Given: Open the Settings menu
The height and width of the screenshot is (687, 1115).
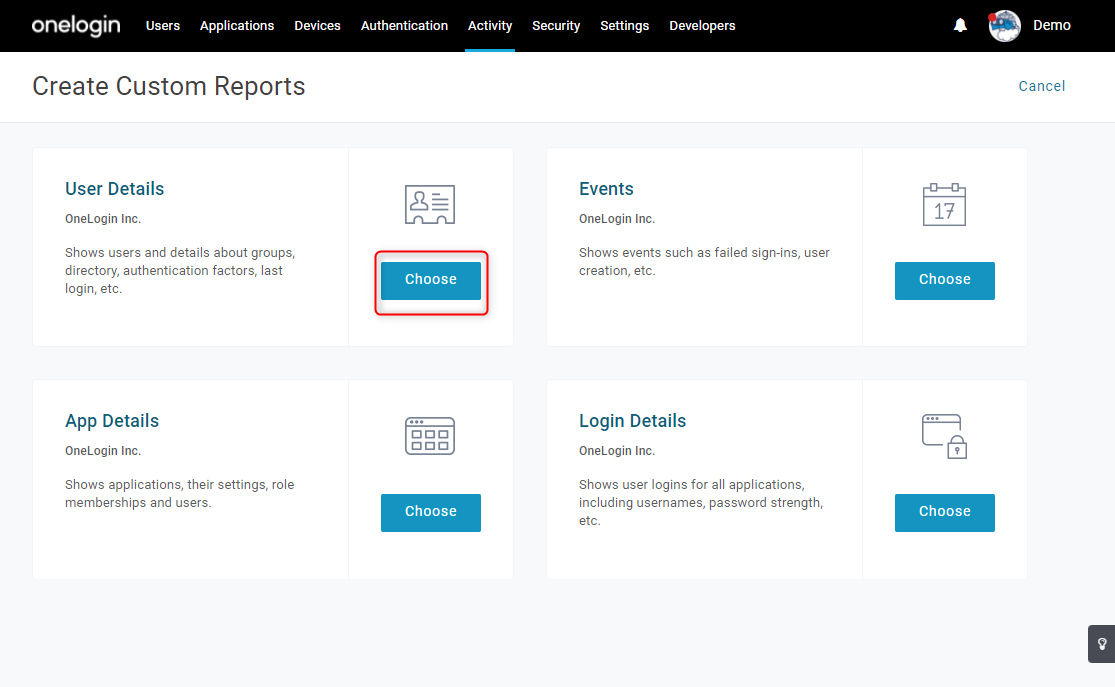Looking at the screenshot, I should tap(624, 26).
